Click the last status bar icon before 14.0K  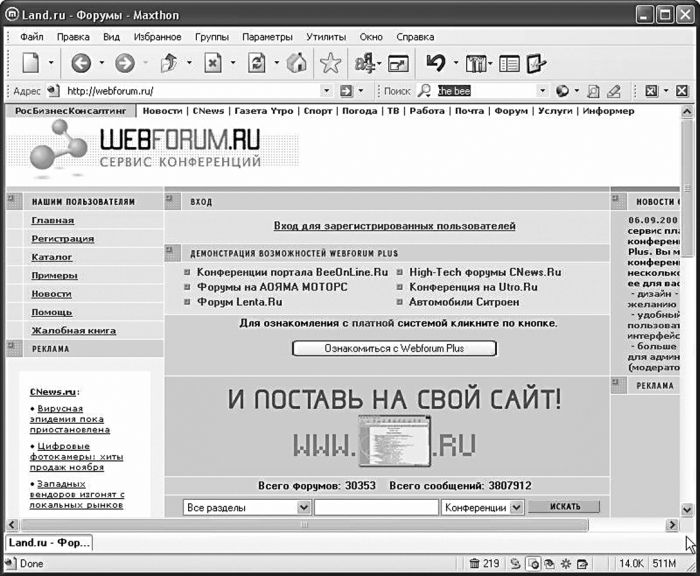(x=582, y=564)
